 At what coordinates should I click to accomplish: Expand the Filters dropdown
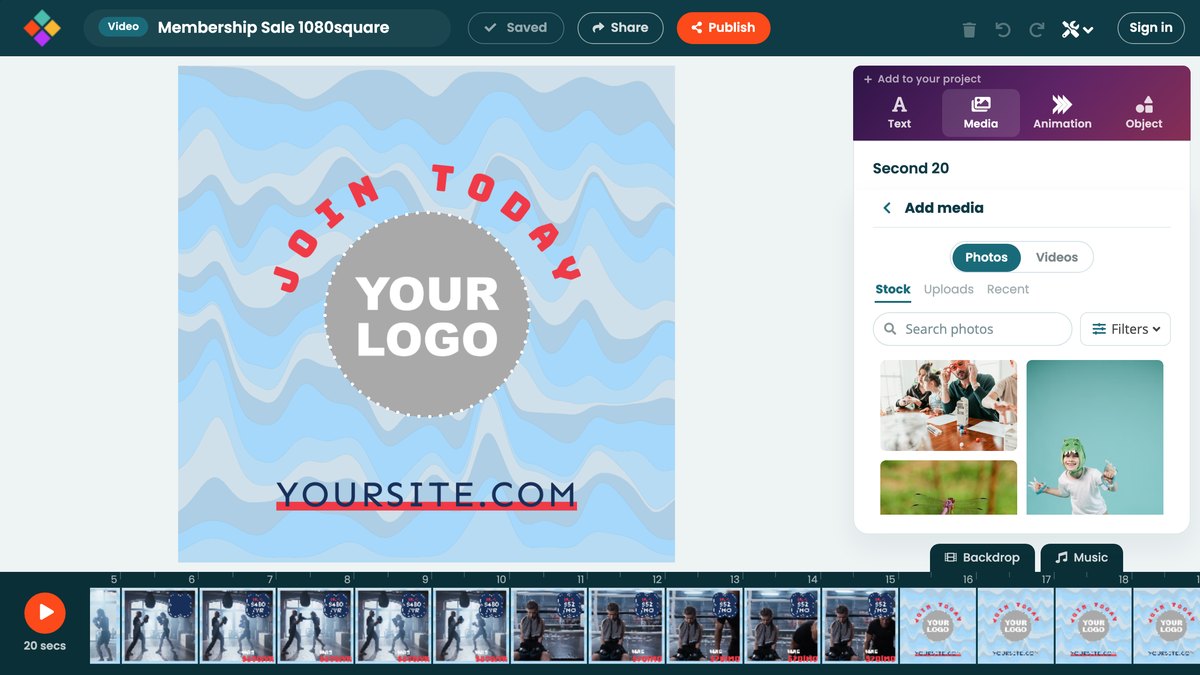point(1125,329)
